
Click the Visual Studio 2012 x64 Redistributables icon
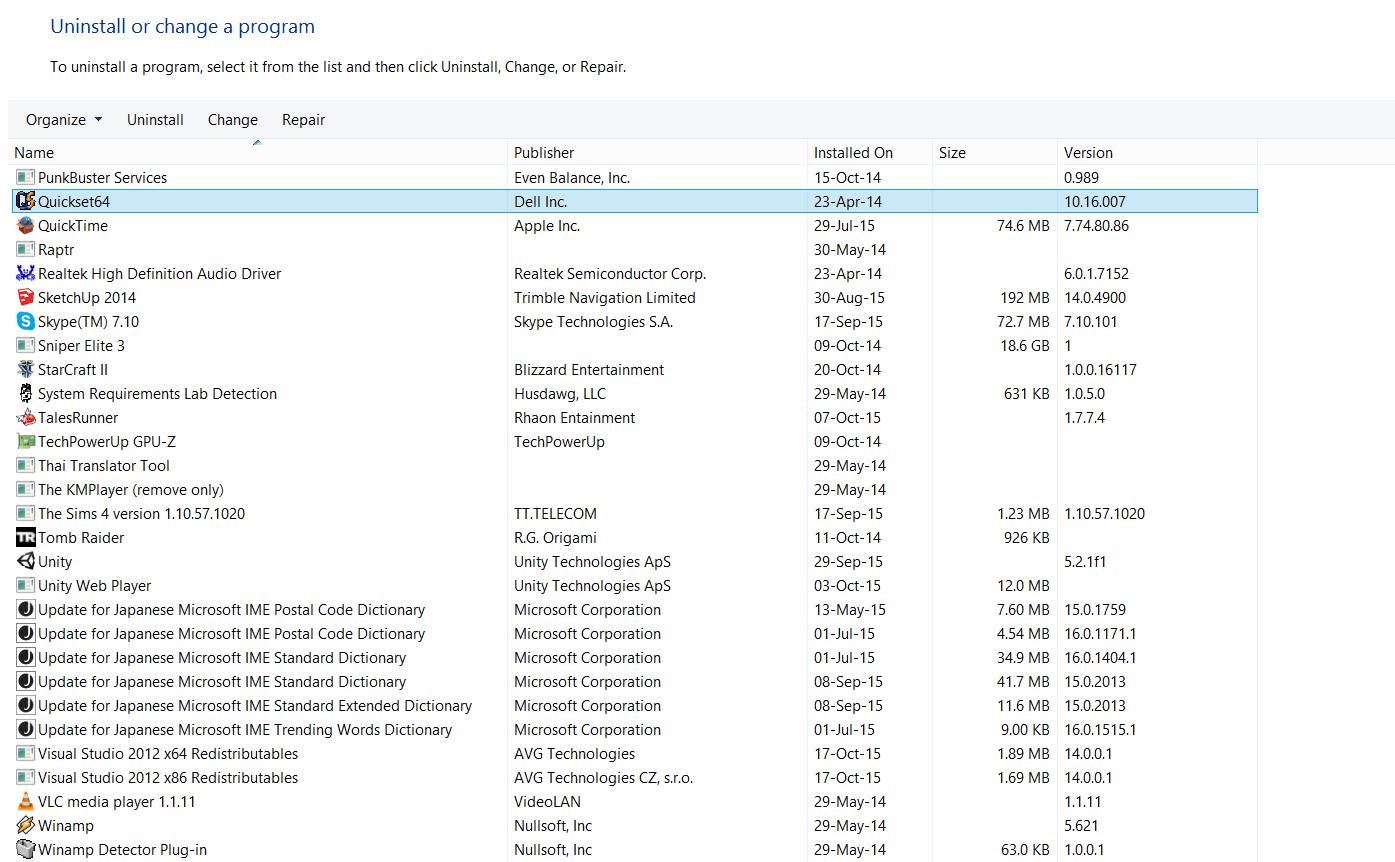[x=26, y=753]
